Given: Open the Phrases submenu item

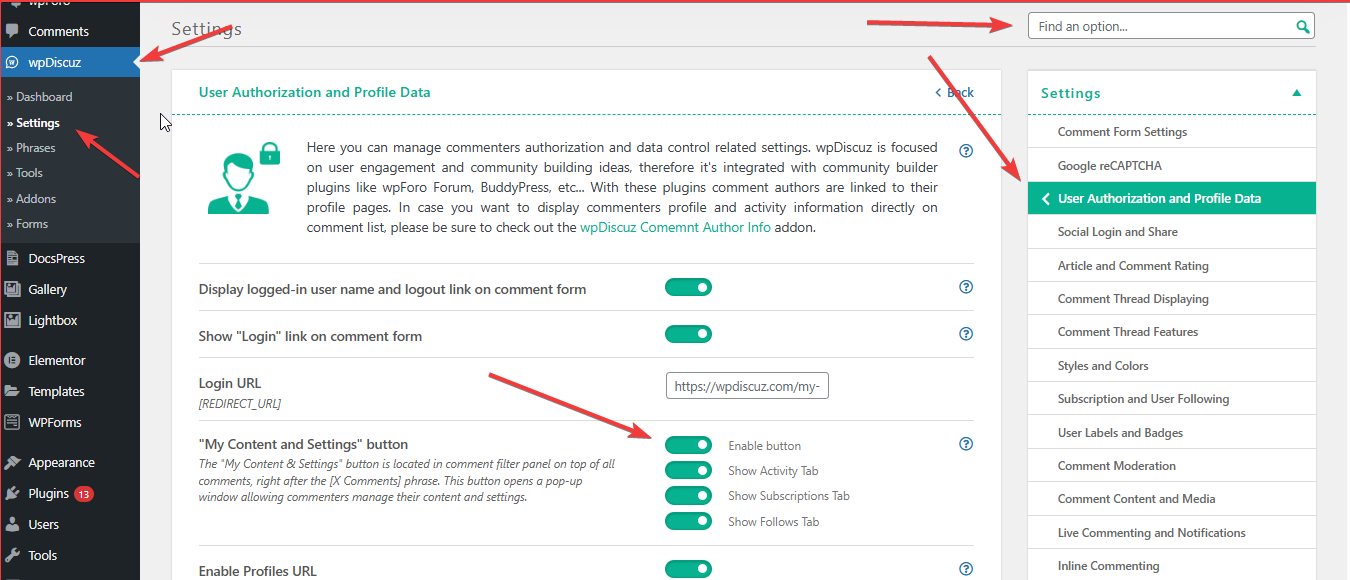Looking at the screenshot, I should coord(36,148).
